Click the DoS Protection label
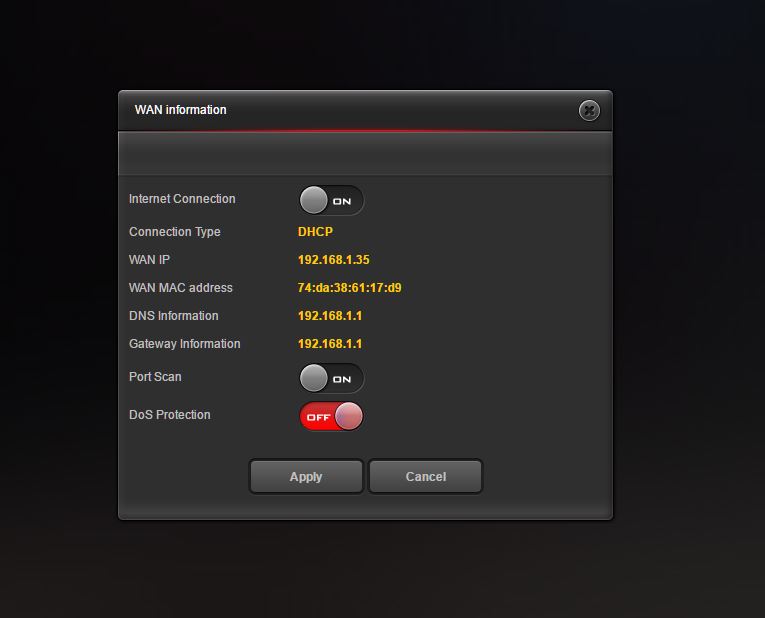The image size is (765, 618). pyautogui.click(x=170, y=415)
